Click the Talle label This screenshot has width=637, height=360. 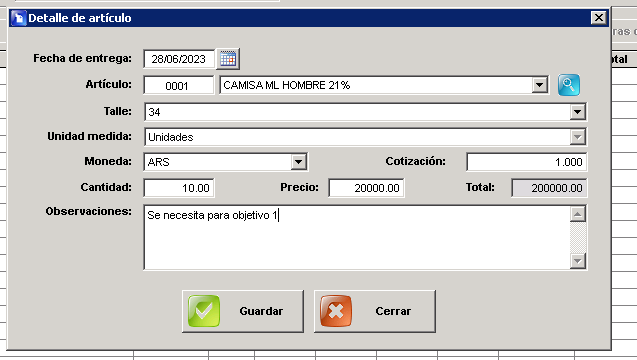click(x=118, y=111)
